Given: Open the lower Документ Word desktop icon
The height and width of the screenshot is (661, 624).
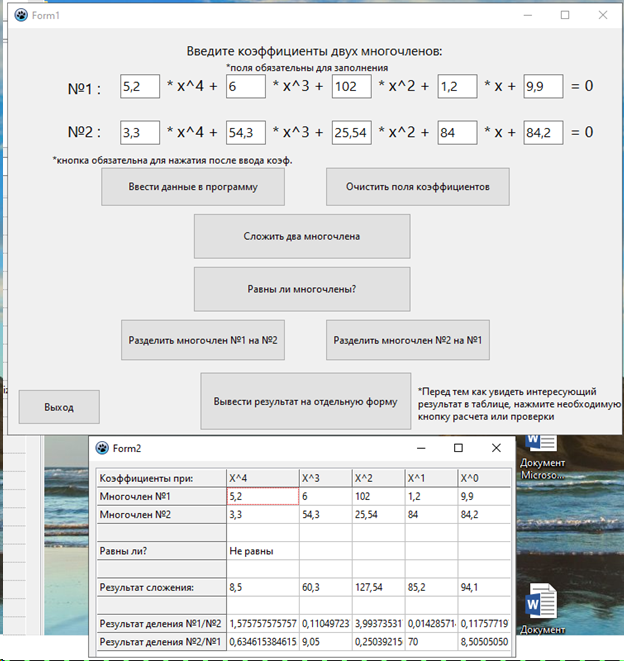Looking at the screenshot, I should click(x=542, y=608).
